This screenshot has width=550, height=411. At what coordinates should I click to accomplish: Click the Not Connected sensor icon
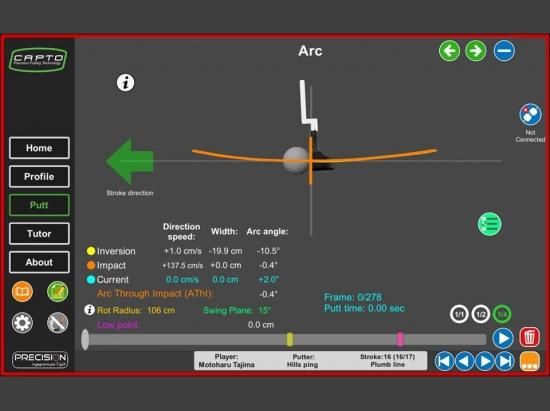tap(530, 114)
